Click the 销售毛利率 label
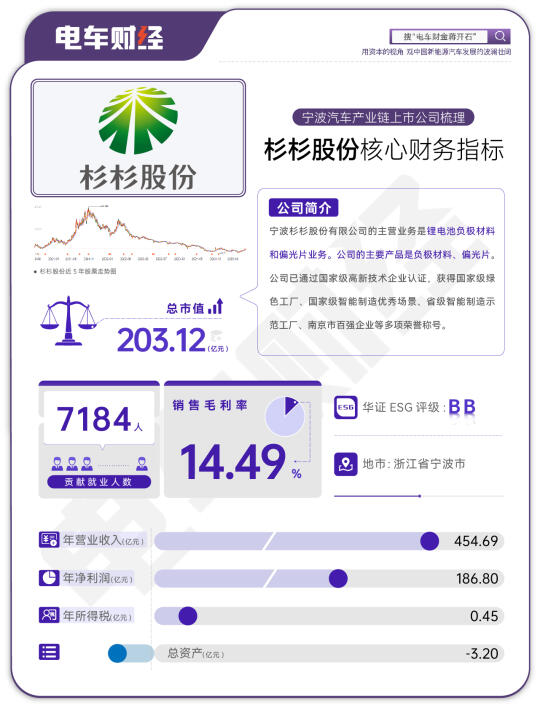Image resolution: width=540 pixels, height=708 pixels. pos(209,405)
